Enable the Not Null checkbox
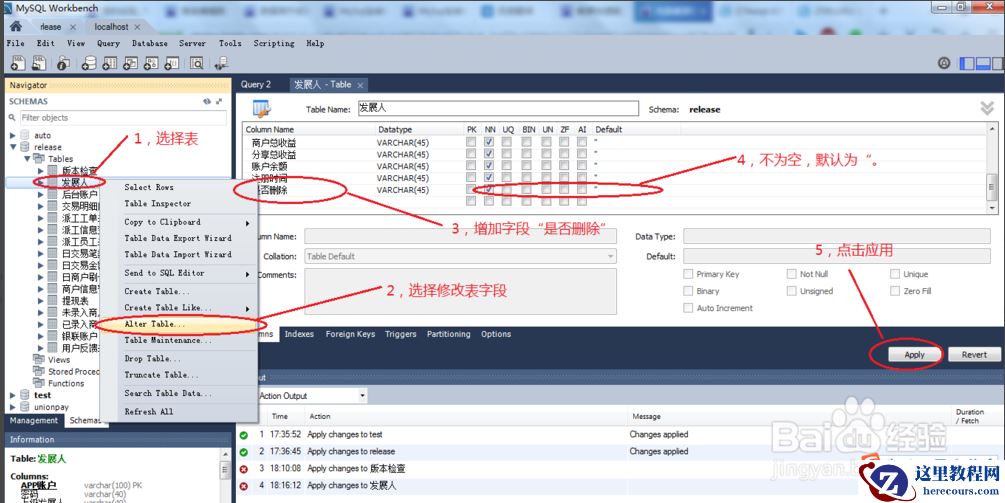Screen dimensions: 1005x503 (792, 274)
